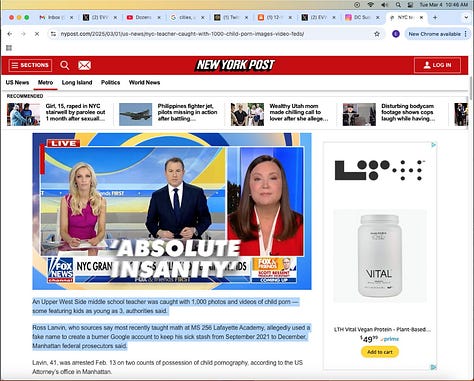
Task: Click New Chrome available update button
Action: (434, 34)
